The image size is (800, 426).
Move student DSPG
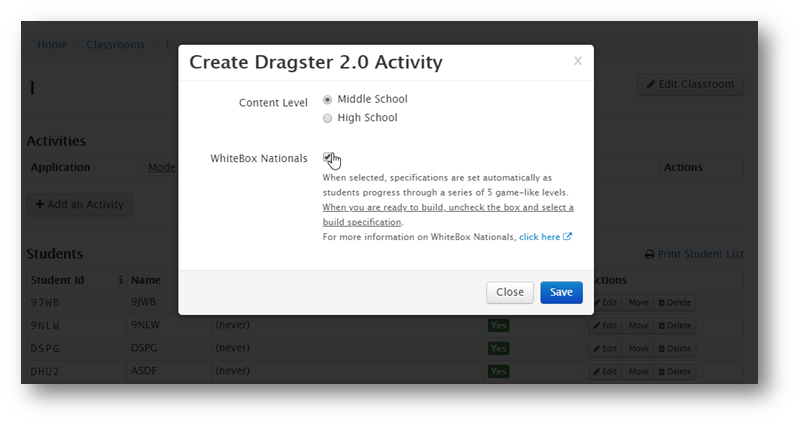(638, 348)
